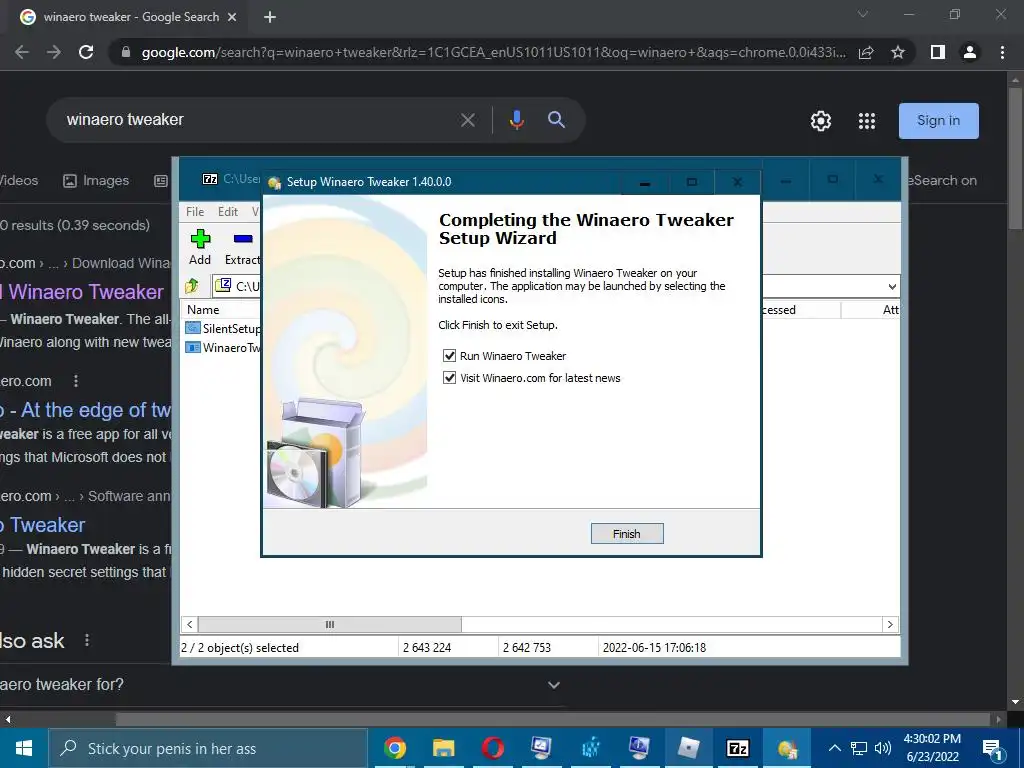The height and width of the screenshot is (768, 1024).
Task: Click the 7-Zip Add plus icon
Action: click(x=200, y=239)
